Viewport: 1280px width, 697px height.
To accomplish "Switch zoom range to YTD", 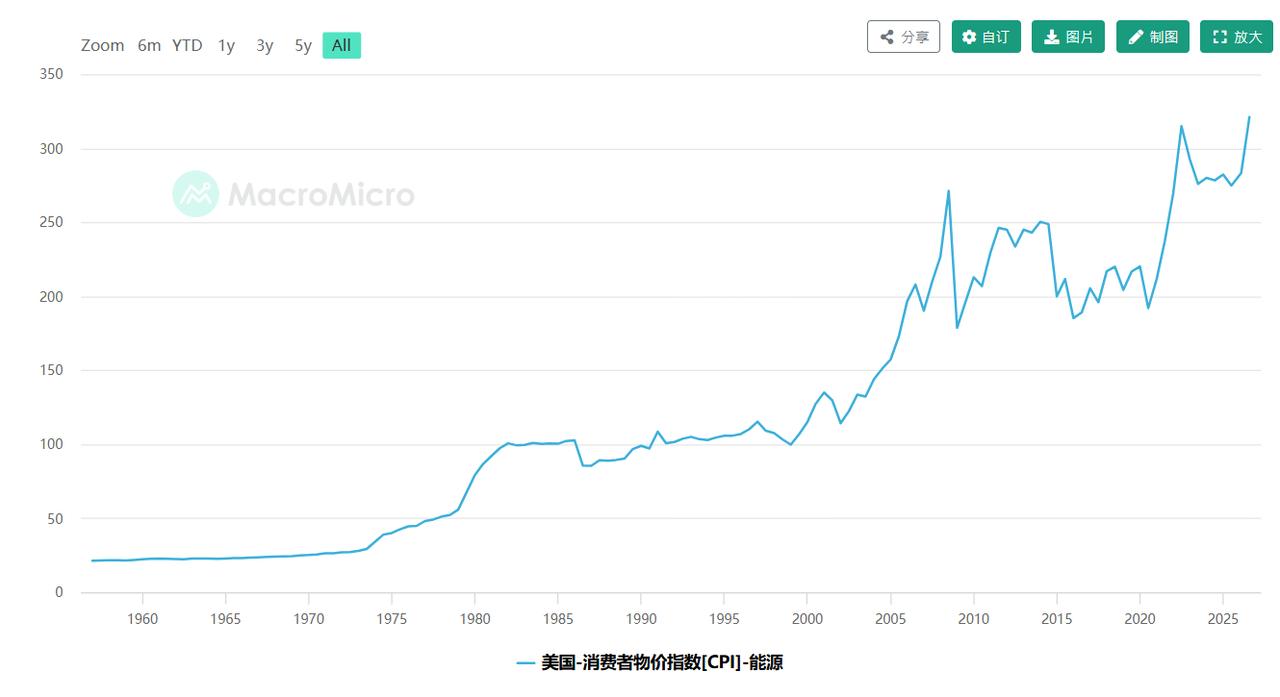I will pos(187,45).
